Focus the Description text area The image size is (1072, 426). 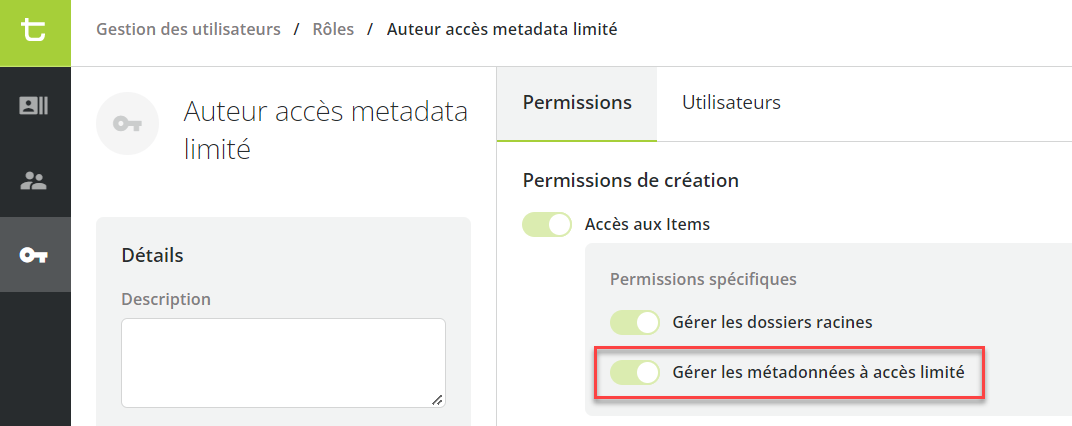(284, 363)
